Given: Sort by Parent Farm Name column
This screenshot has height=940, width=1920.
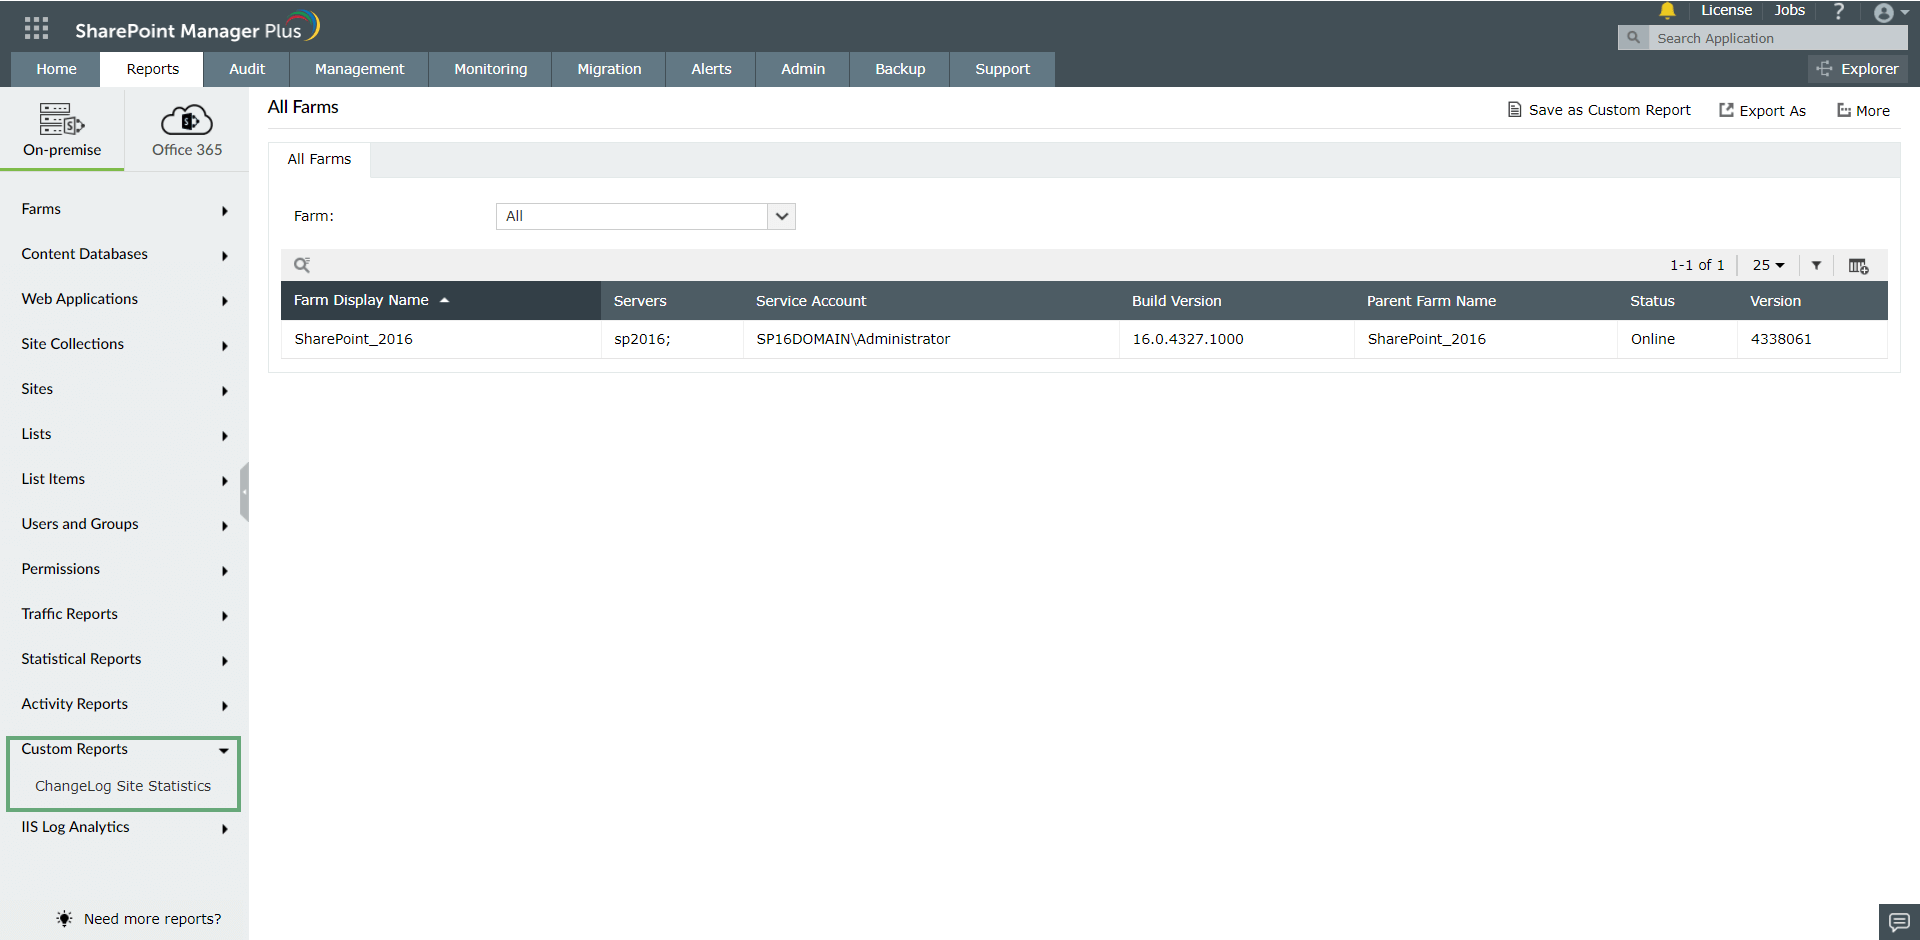Looking at the screenshot, I should tap(1486, 300).
